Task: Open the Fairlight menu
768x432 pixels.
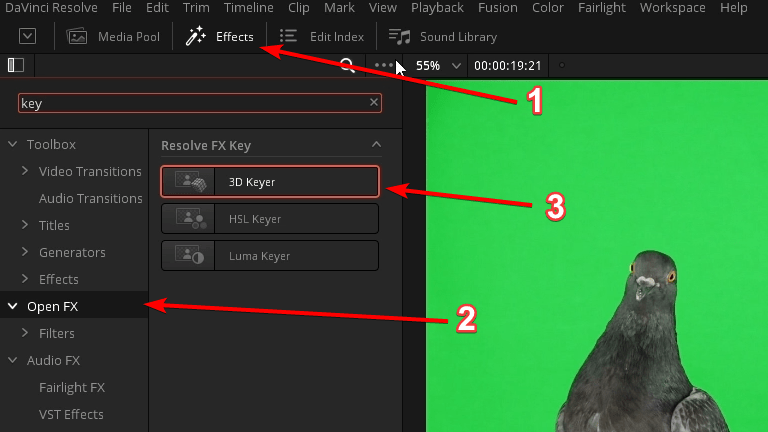Action: (x=601, y=8)
